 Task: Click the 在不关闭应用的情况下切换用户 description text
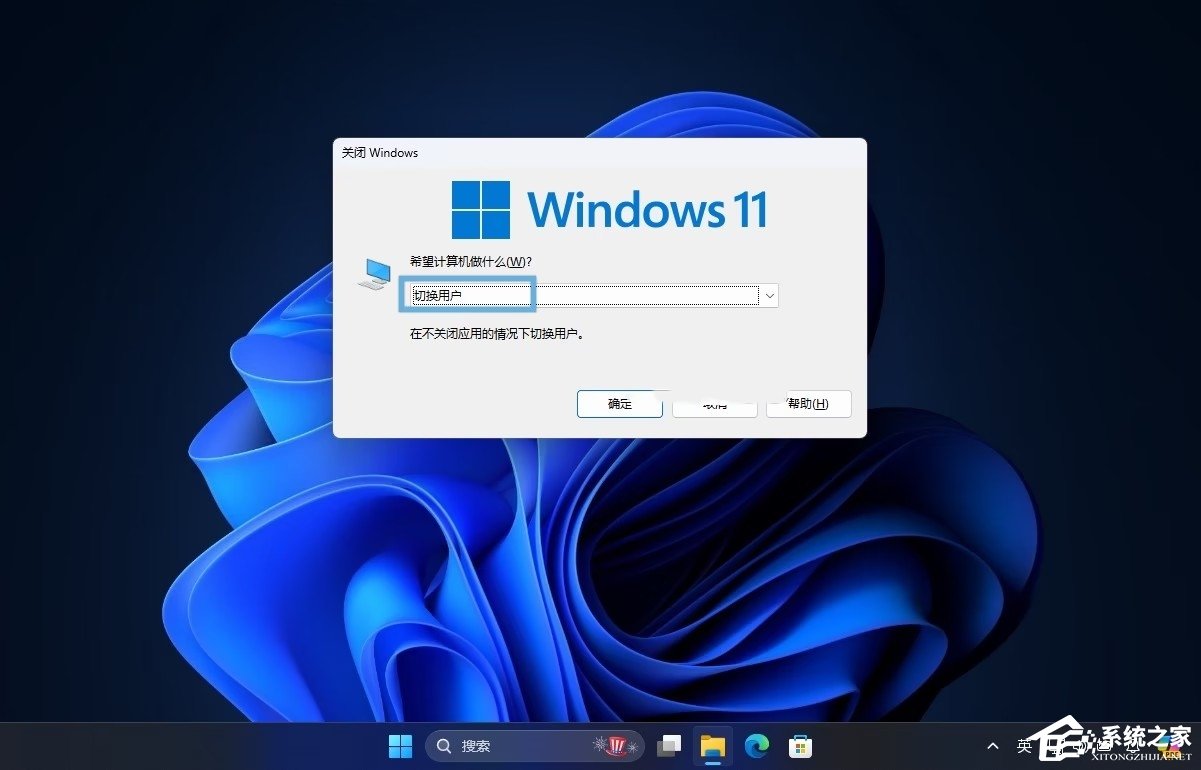[x=496, y=334]
